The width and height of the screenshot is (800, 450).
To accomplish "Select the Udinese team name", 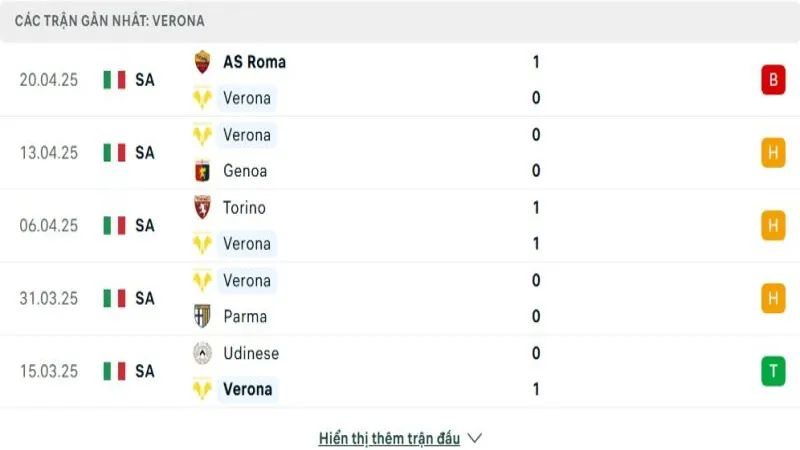I will pos(251,353).
